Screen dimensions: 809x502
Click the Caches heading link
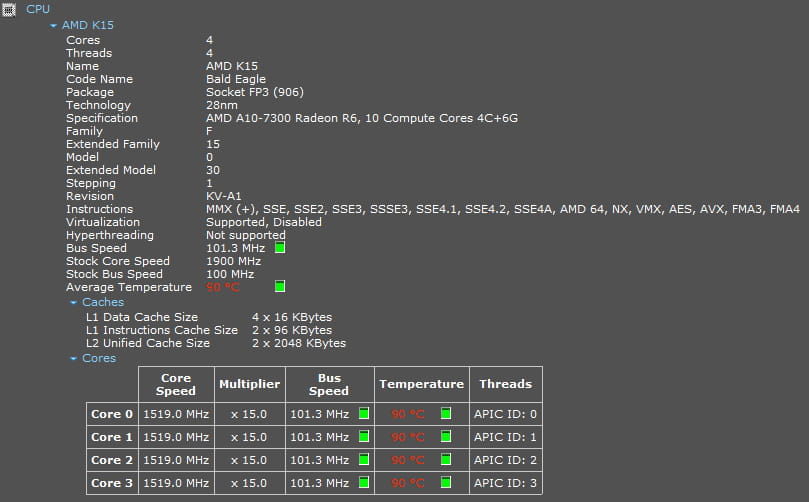coord(103,302)
